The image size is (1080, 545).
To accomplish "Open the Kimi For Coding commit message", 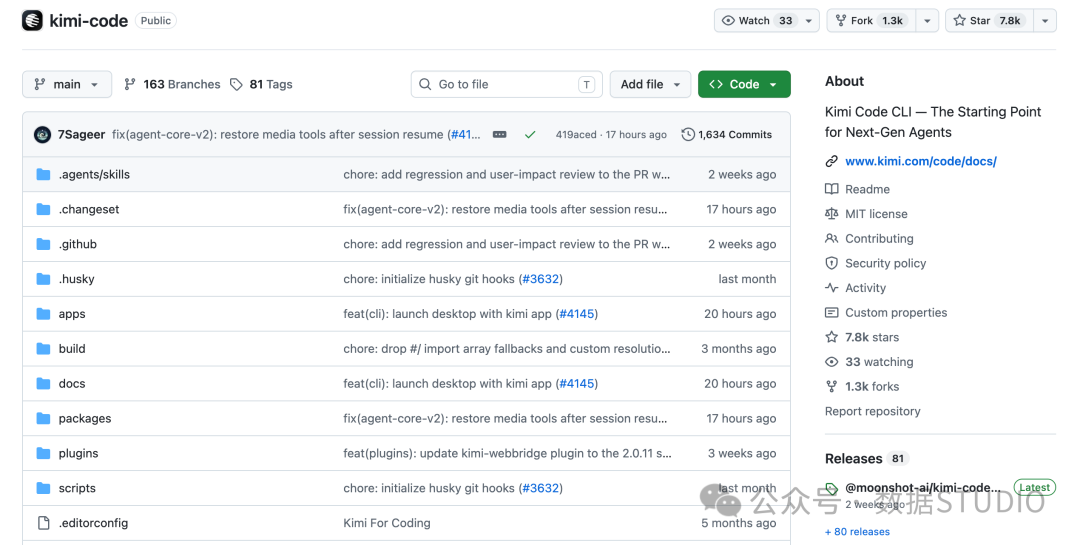I will pyautogui.click(x=386, y=523).
